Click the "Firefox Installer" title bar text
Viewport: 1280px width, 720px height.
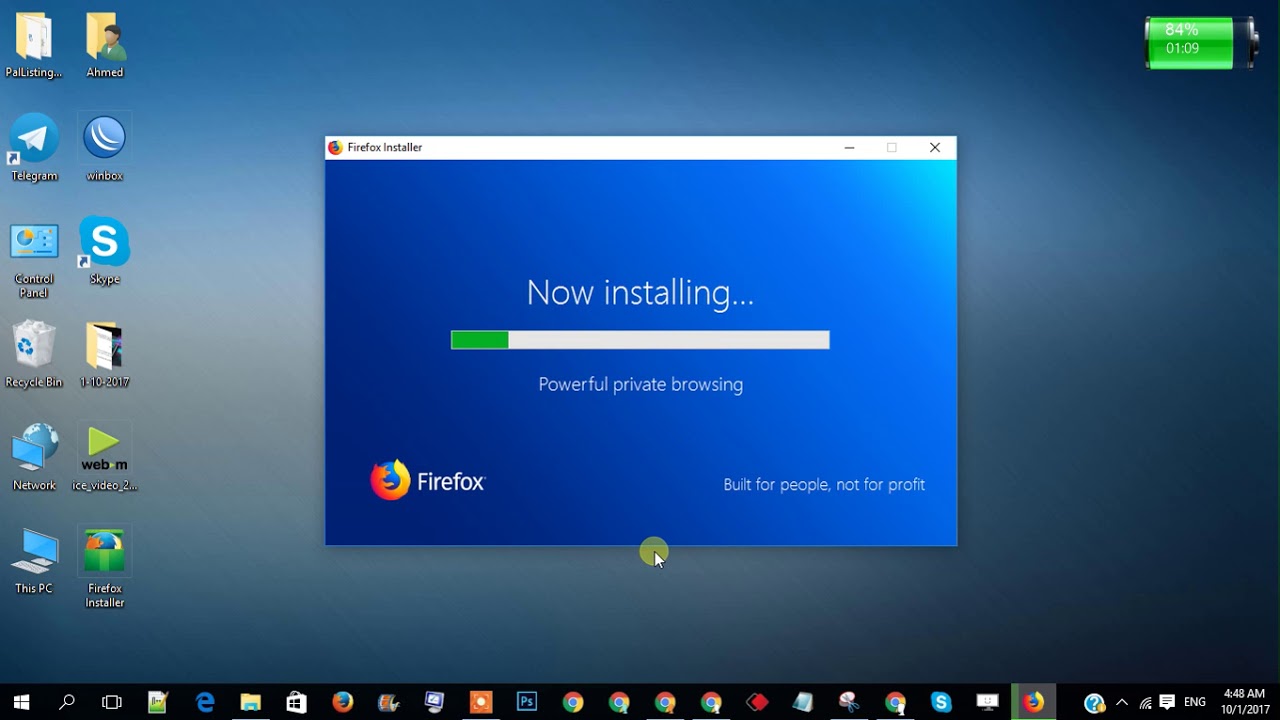(x=385, y=148)
